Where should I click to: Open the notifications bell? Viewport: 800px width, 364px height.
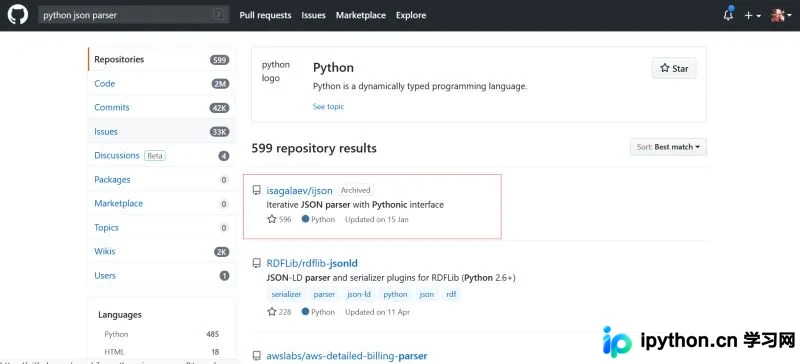pos(728,15)
